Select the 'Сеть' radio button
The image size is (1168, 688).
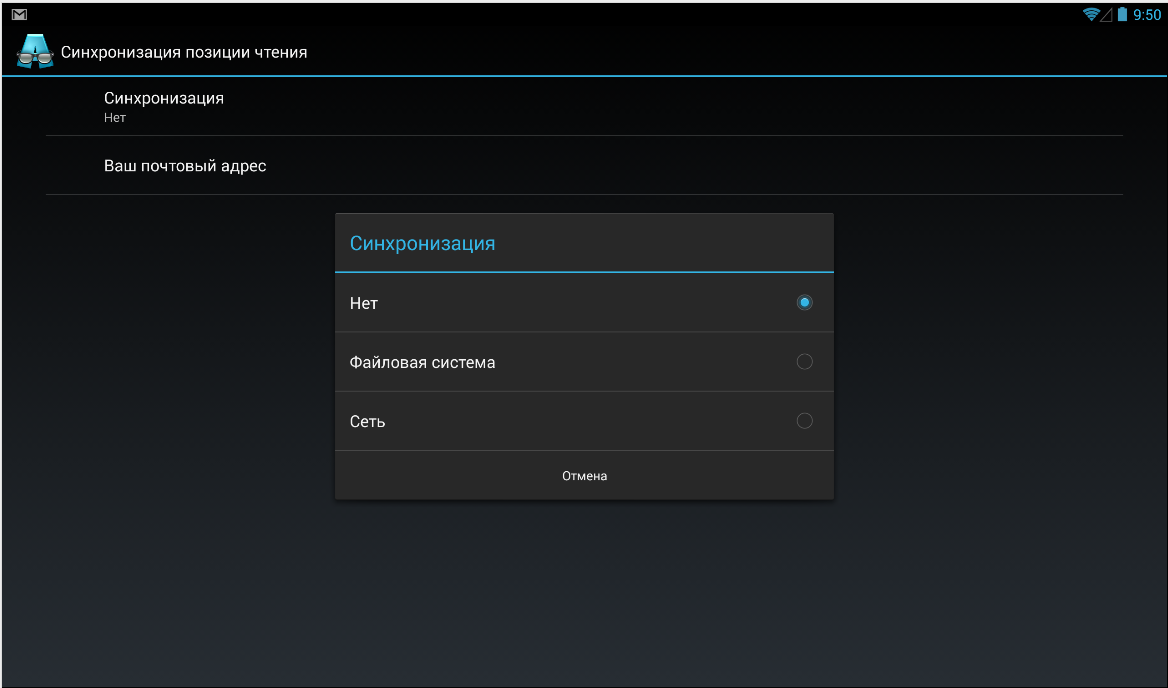pyautogui.click(x=804, y=421)
